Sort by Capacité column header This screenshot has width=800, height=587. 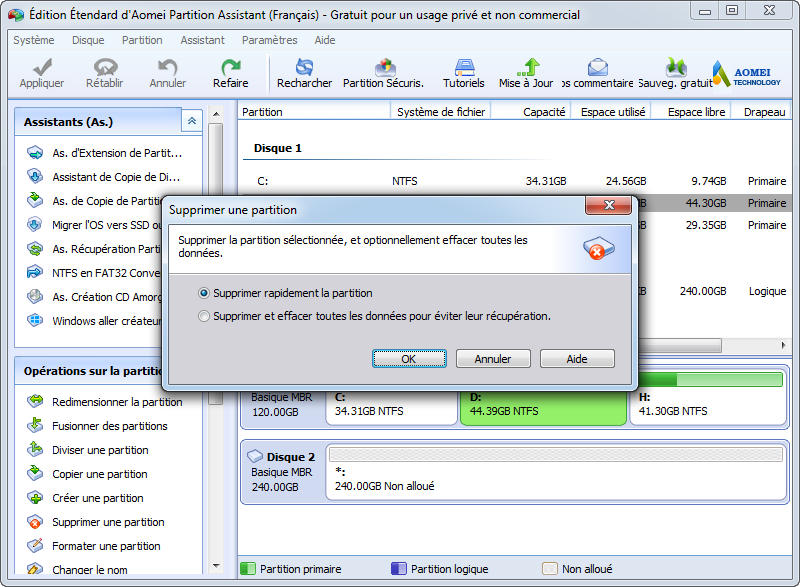[x=530, y=112]
